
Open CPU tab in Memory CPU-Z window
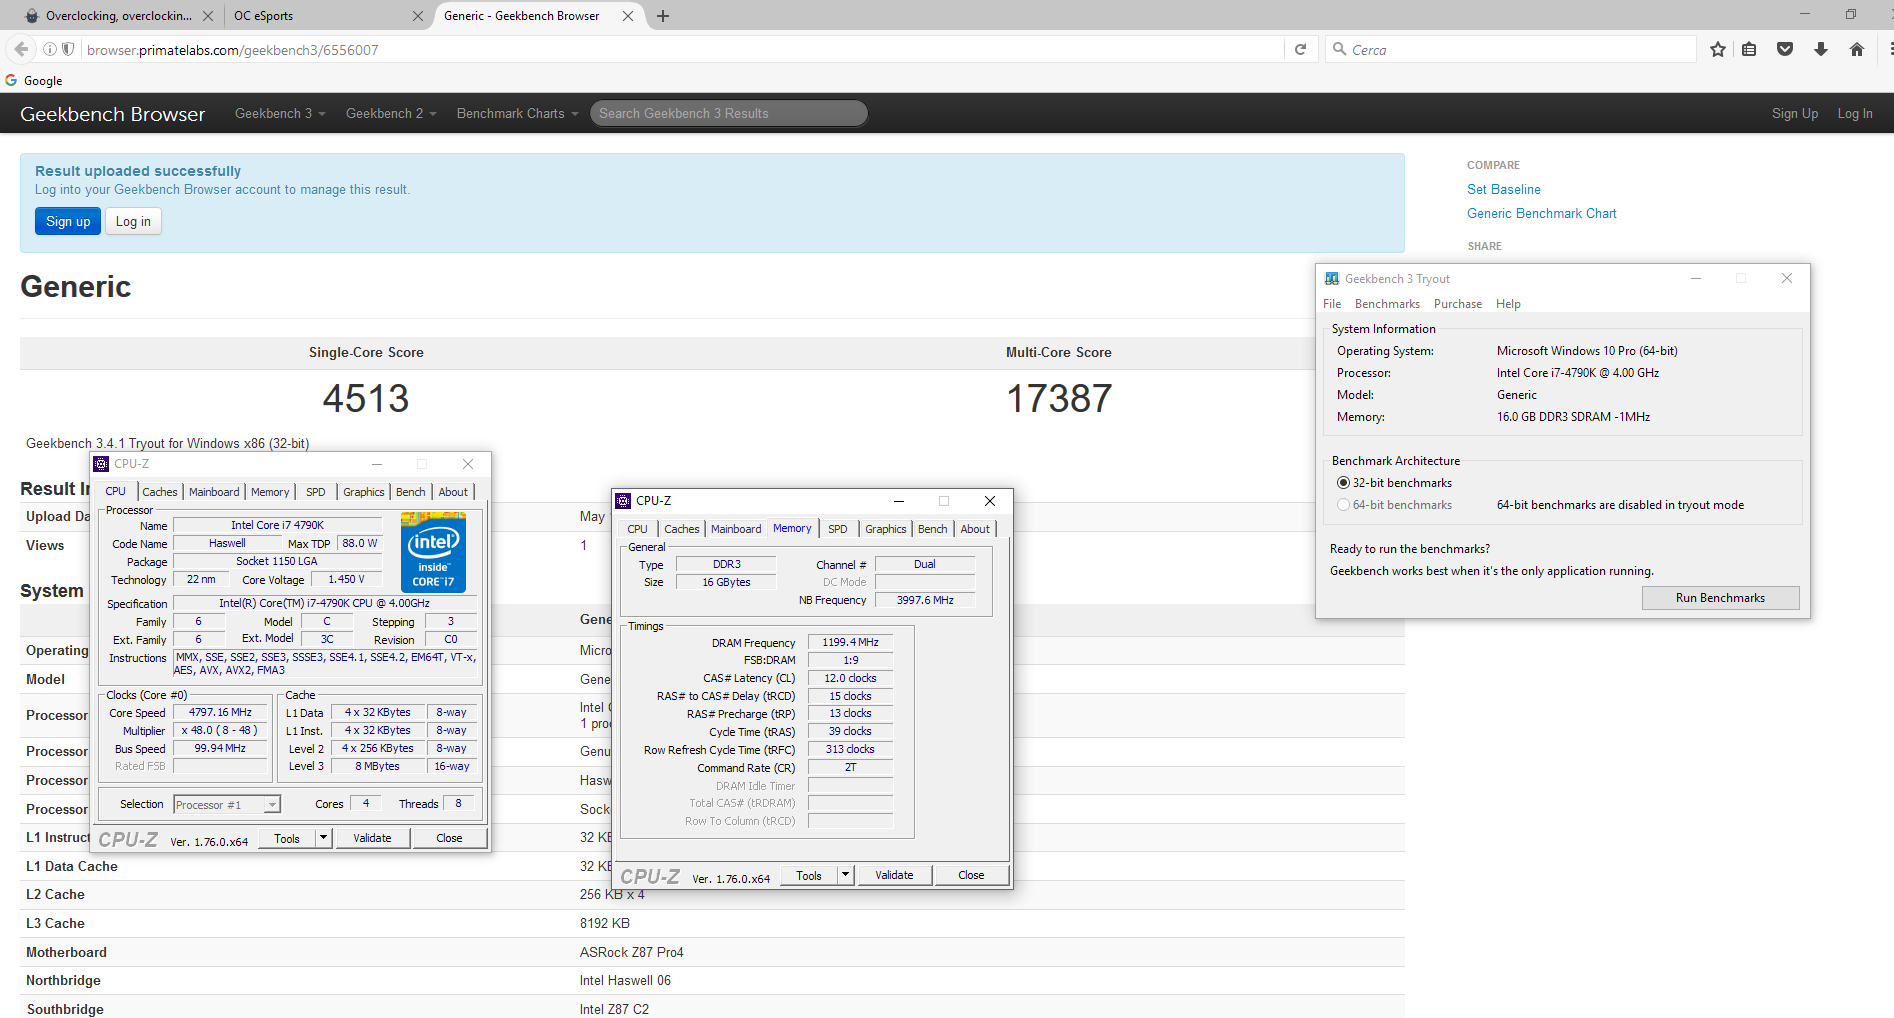tap(637, 529)
